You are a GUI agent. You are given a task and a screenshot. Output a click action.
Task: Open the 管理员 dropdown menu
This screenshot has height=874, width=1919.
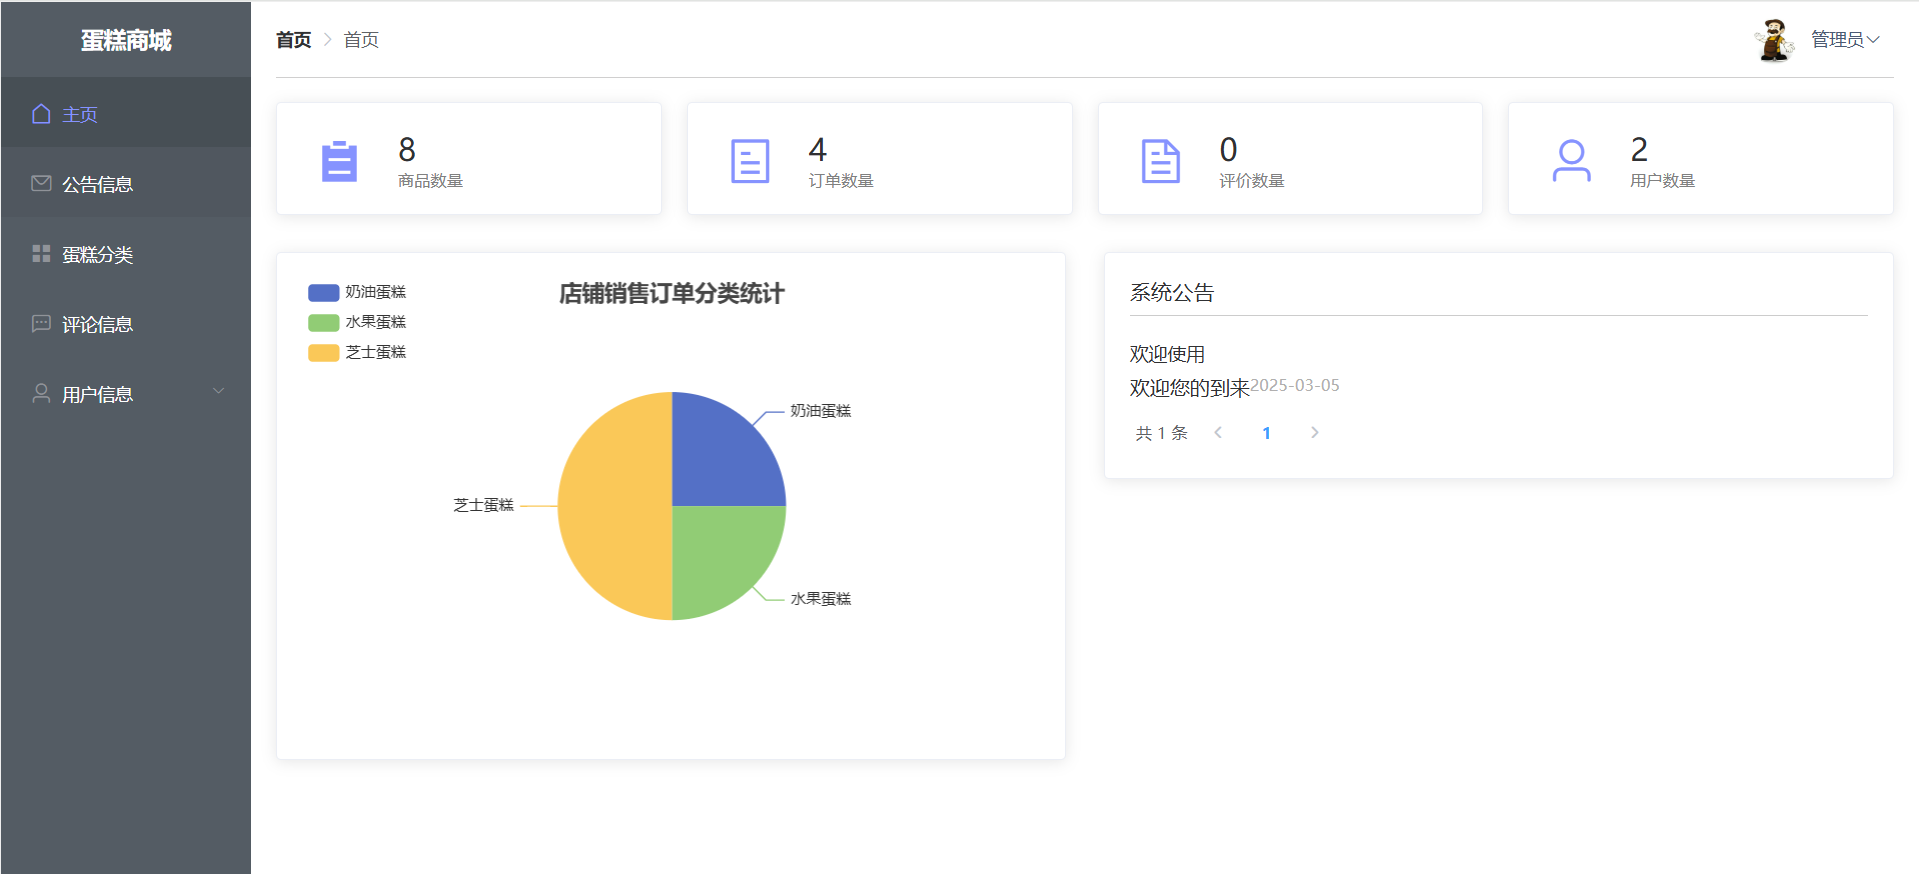click(x=1845, y=40)
